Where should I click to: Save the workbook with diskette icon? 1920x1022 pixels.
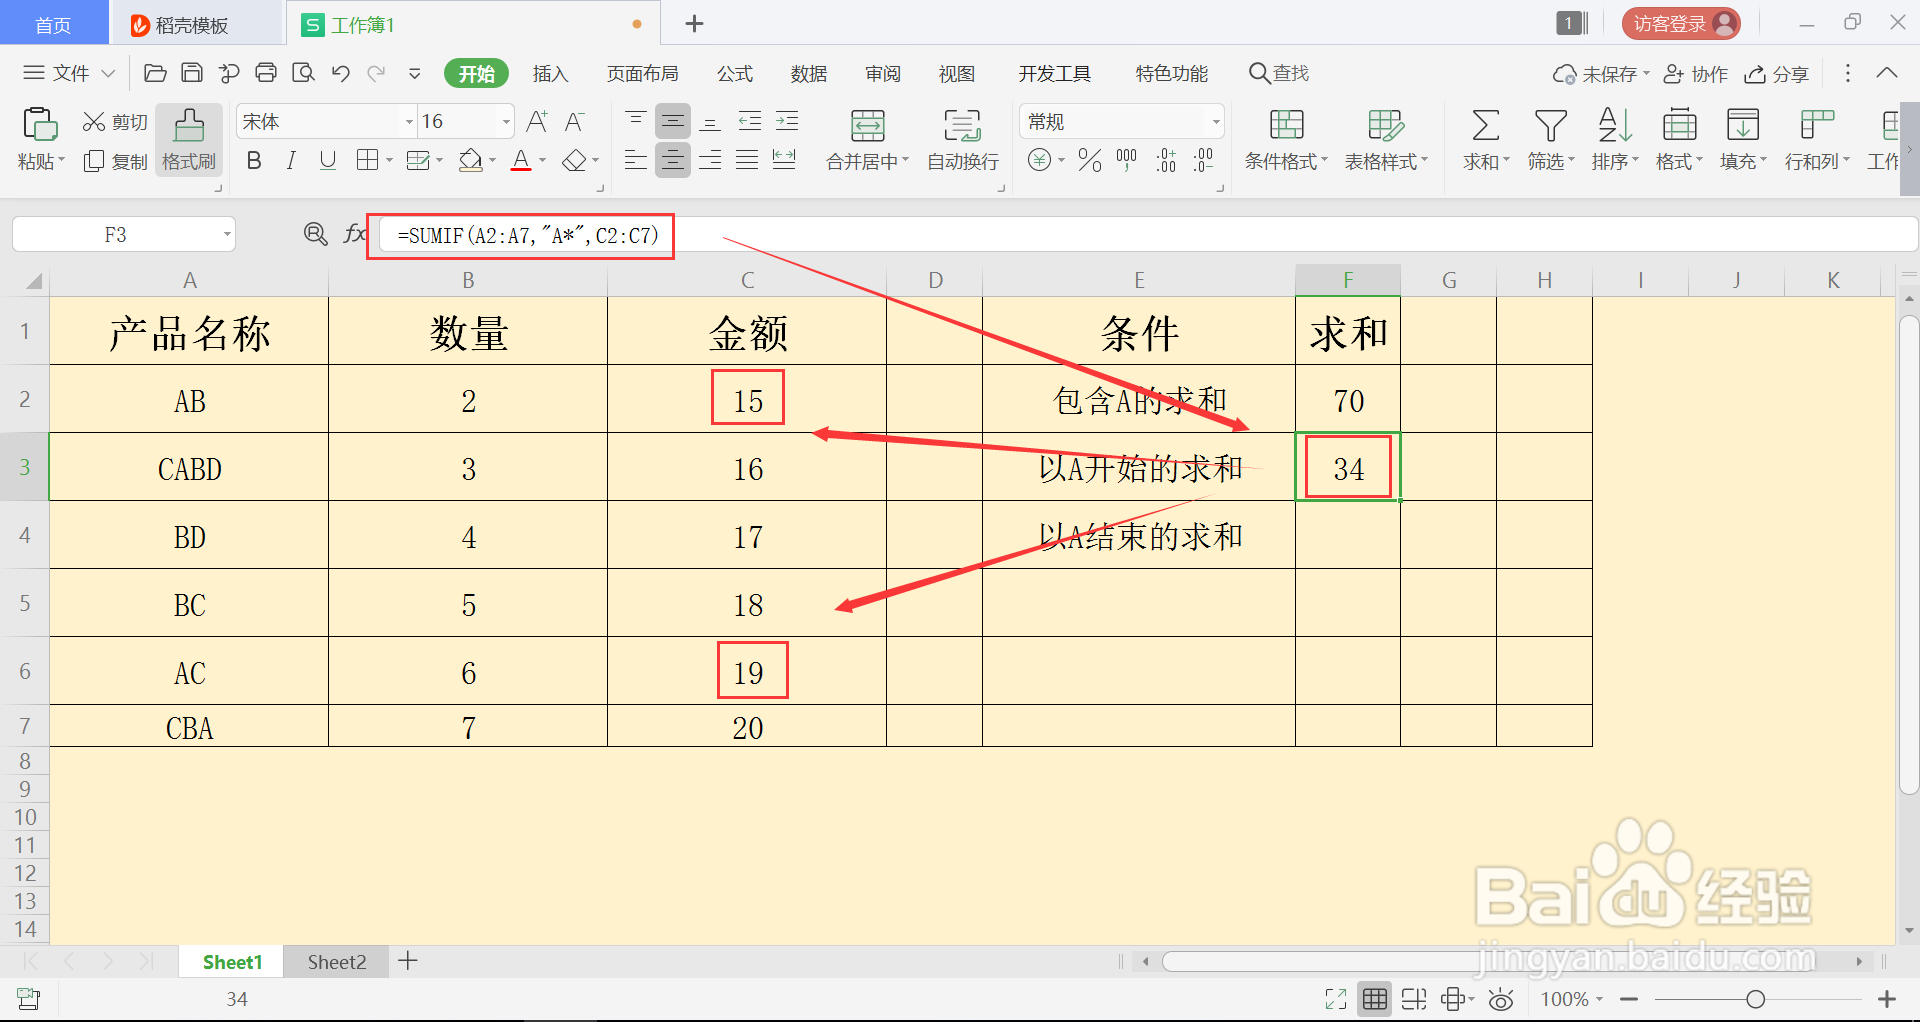pos(192,73)
